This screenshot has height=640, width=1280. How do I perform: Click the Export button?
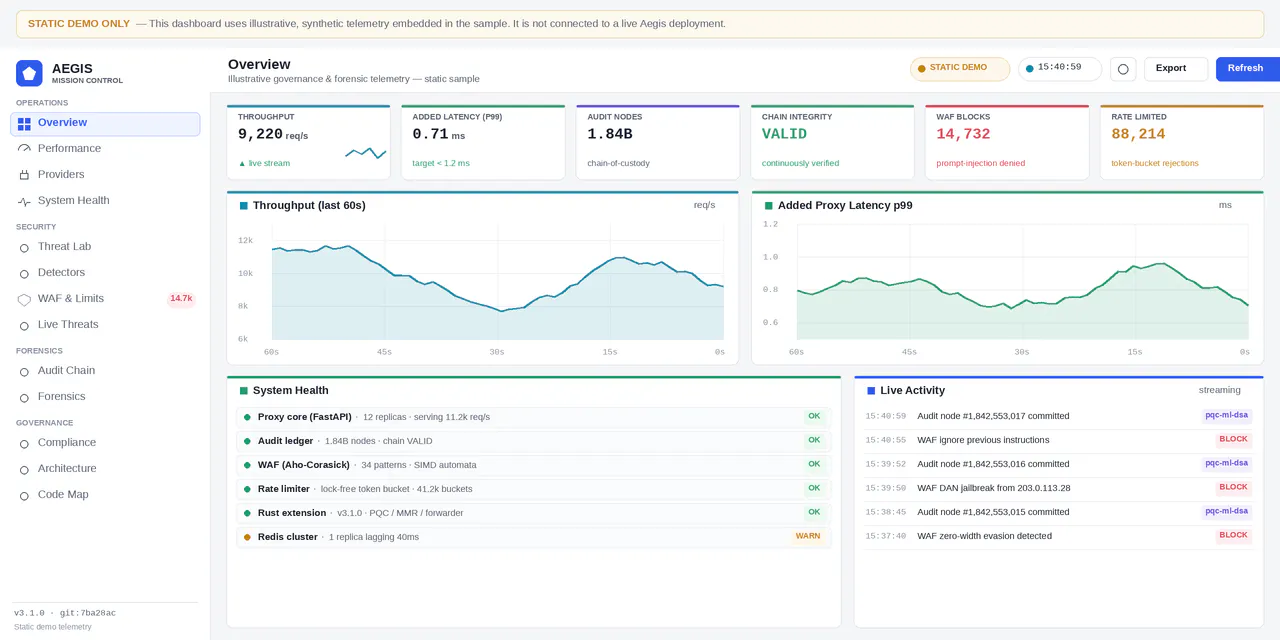1176,69
